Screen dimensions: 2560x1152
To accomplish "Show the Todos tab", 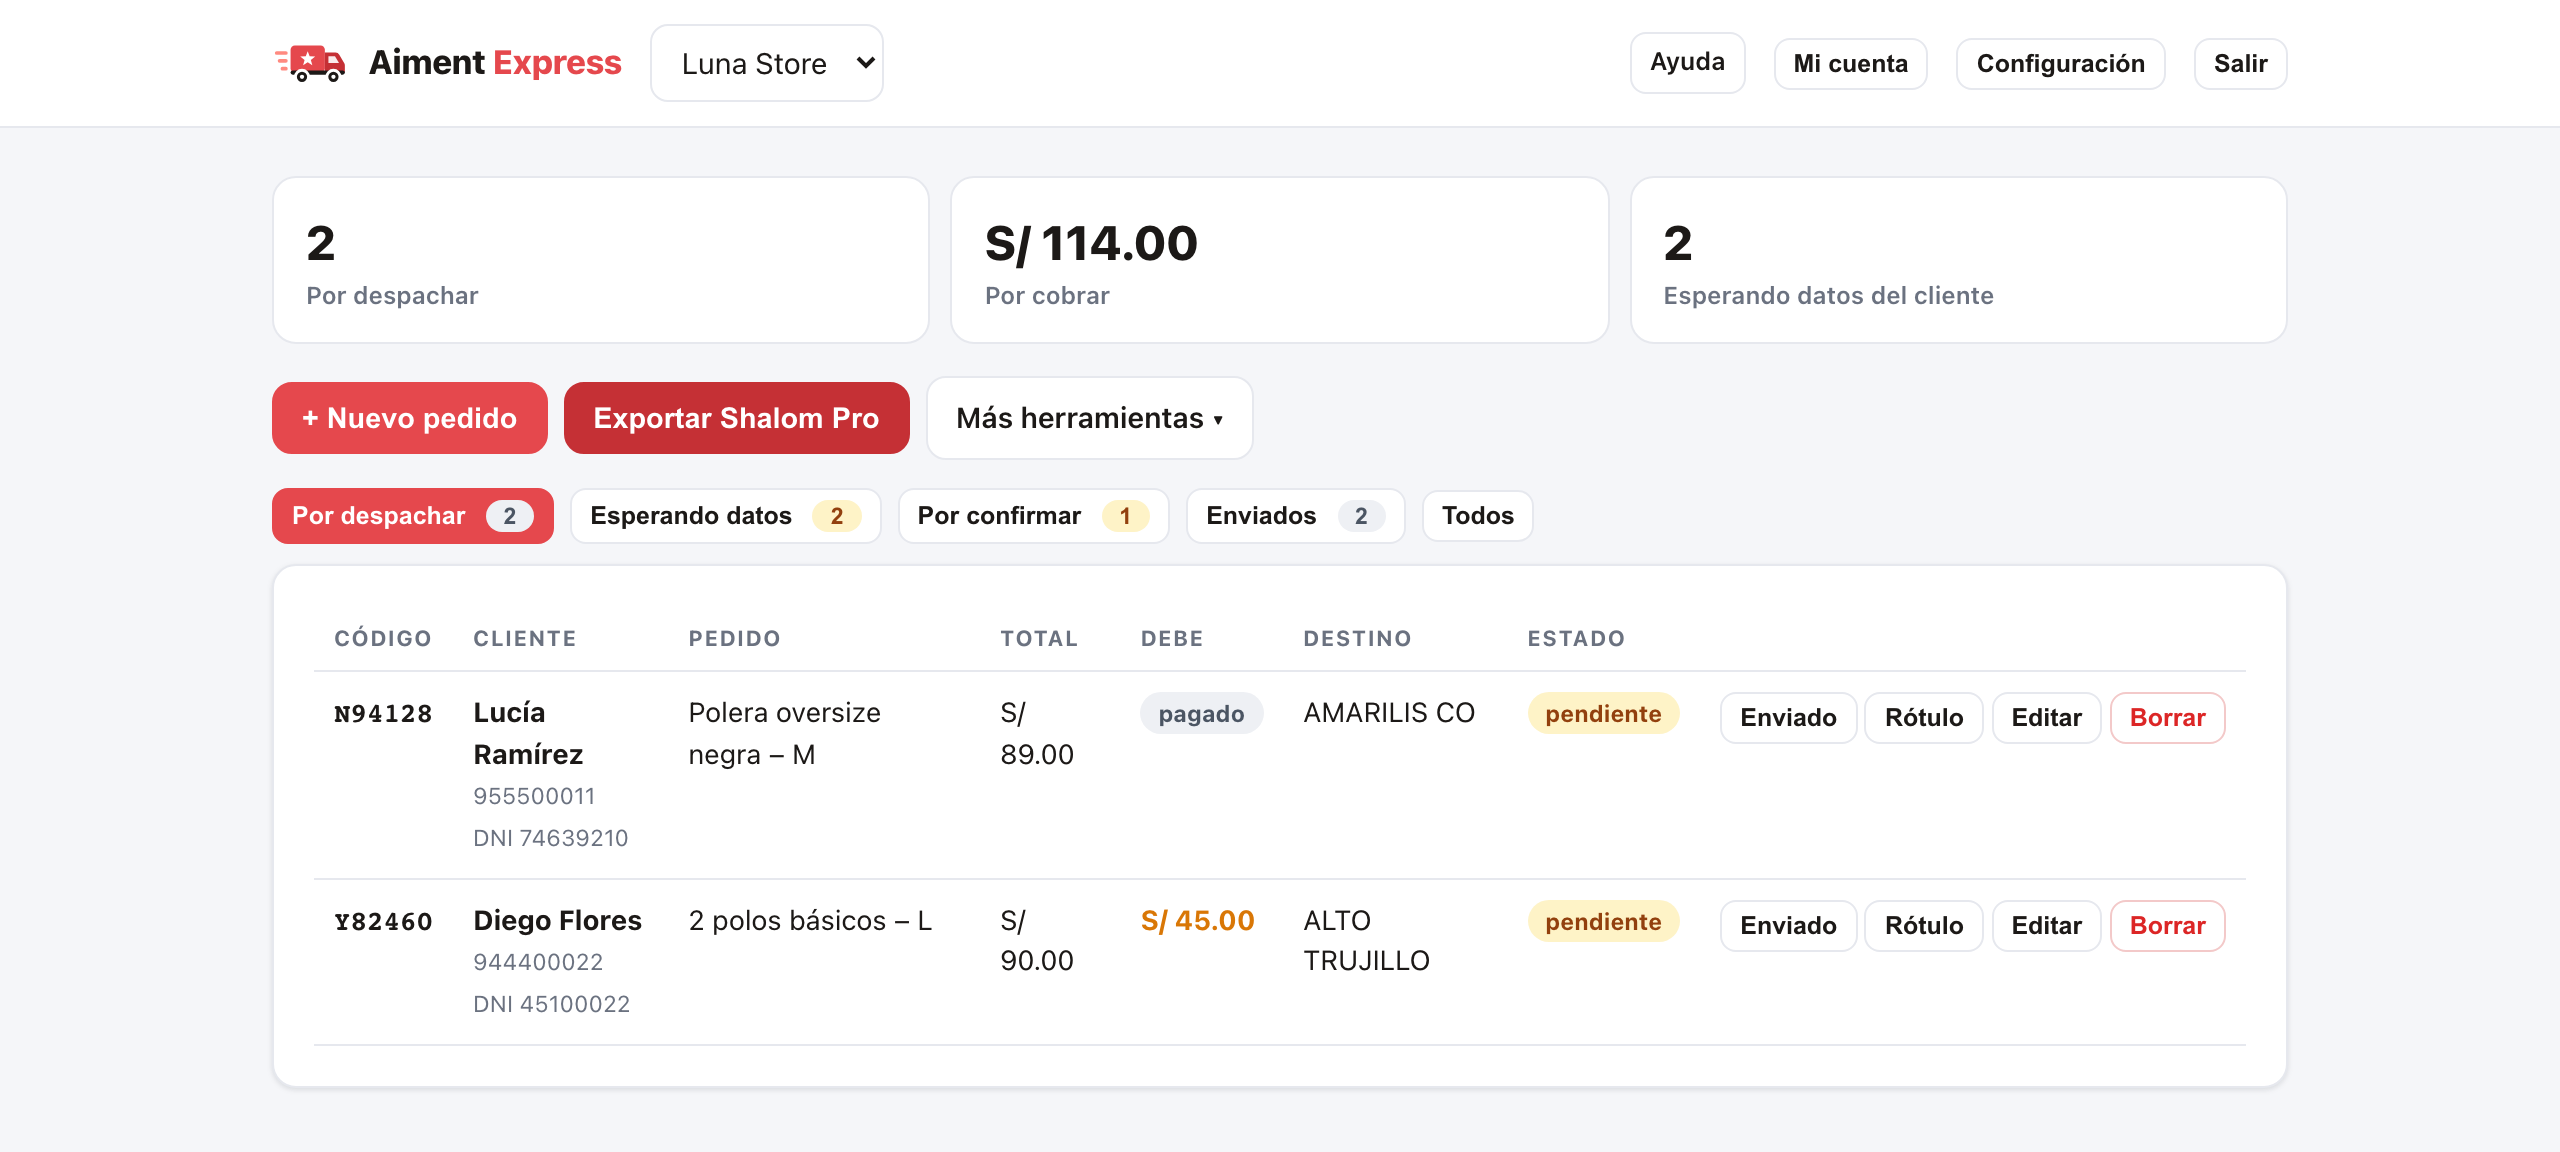I will click(1477, 516).
